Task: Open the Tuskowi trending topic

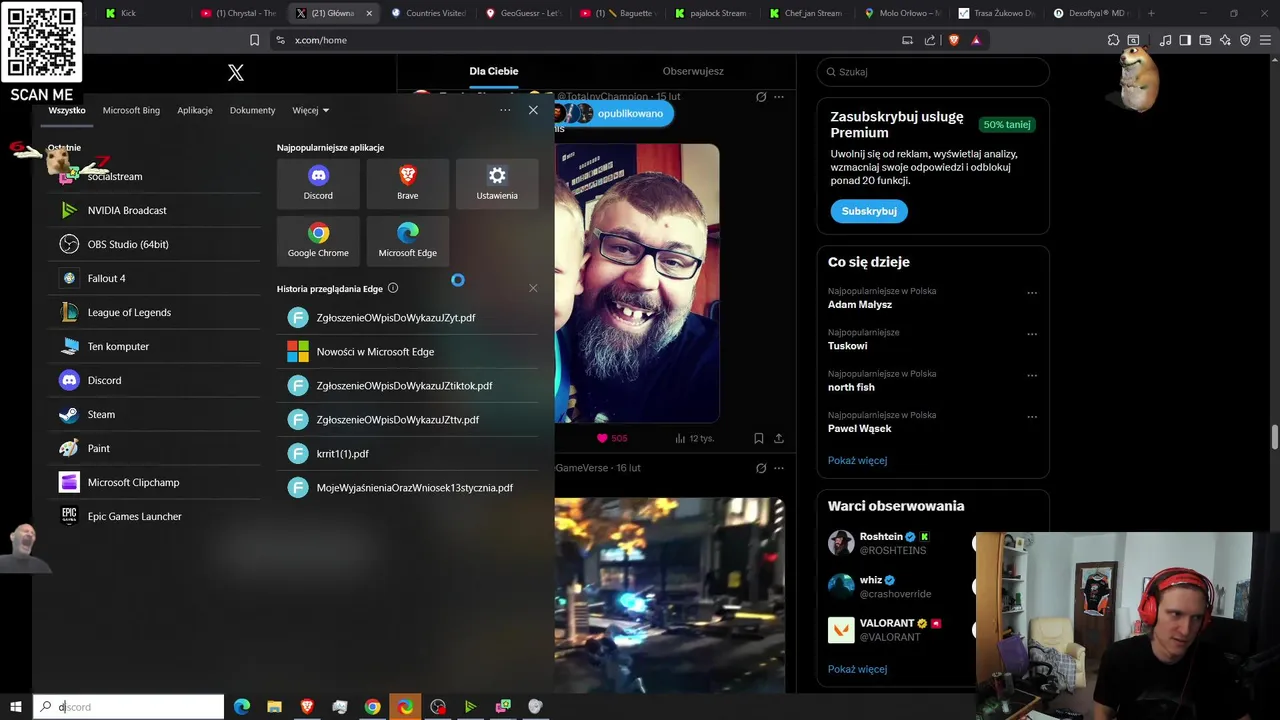Action: [848, 345]
